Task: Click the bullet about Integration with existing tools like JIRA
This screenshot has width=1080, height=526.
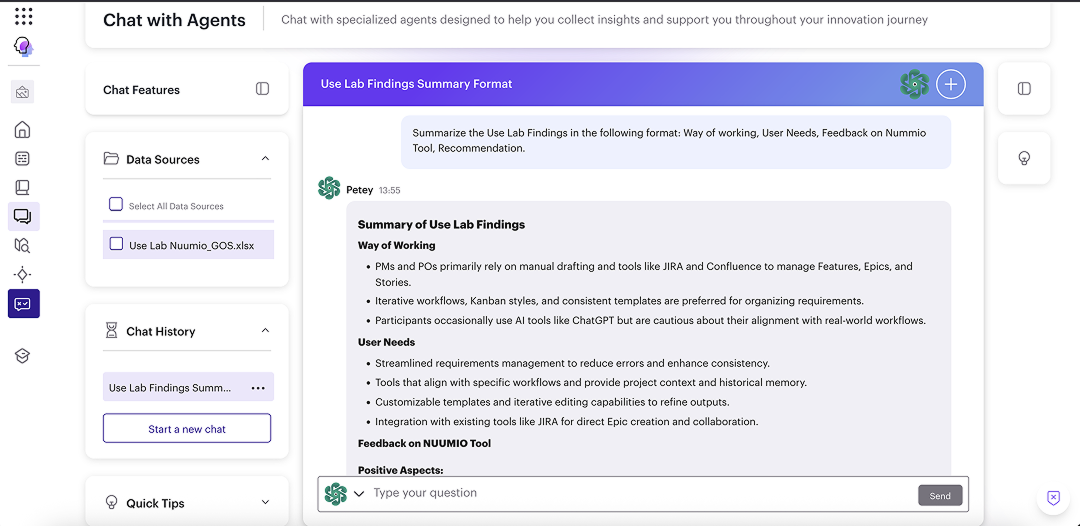Action: click(x=566, y=421)
